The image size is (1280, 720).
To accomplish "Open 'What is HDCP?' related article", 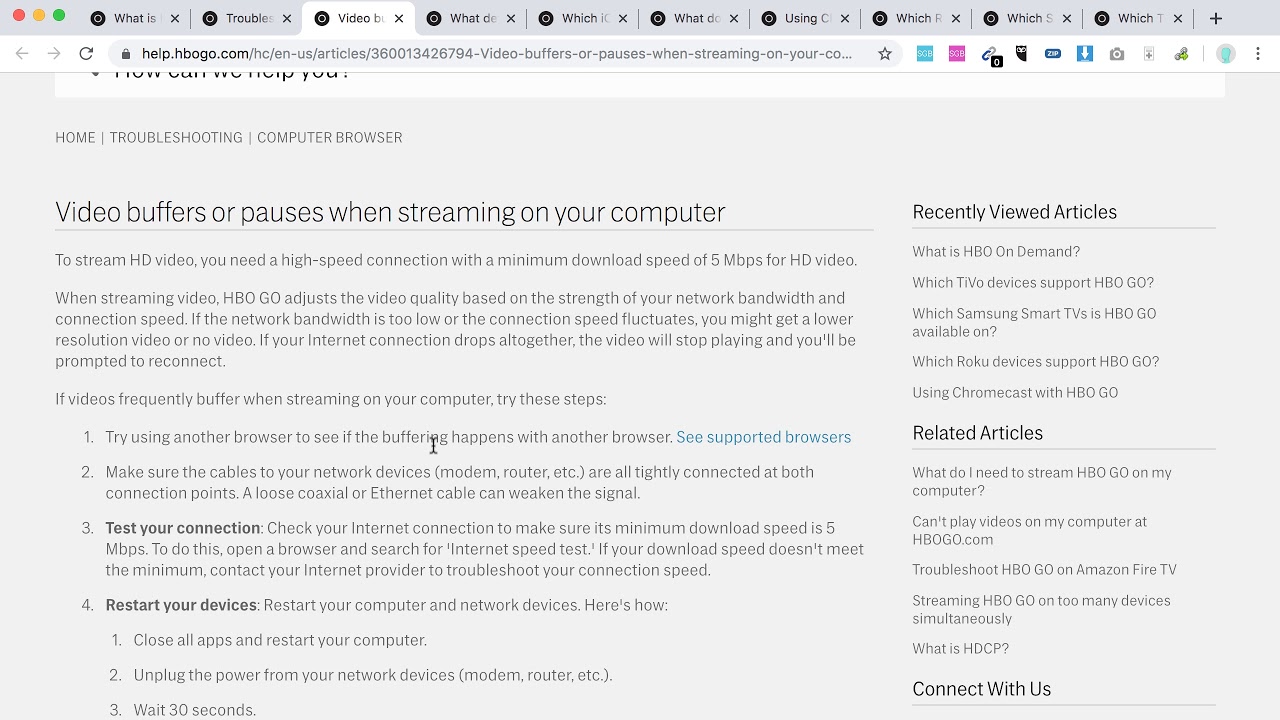I will coord(960,649).
